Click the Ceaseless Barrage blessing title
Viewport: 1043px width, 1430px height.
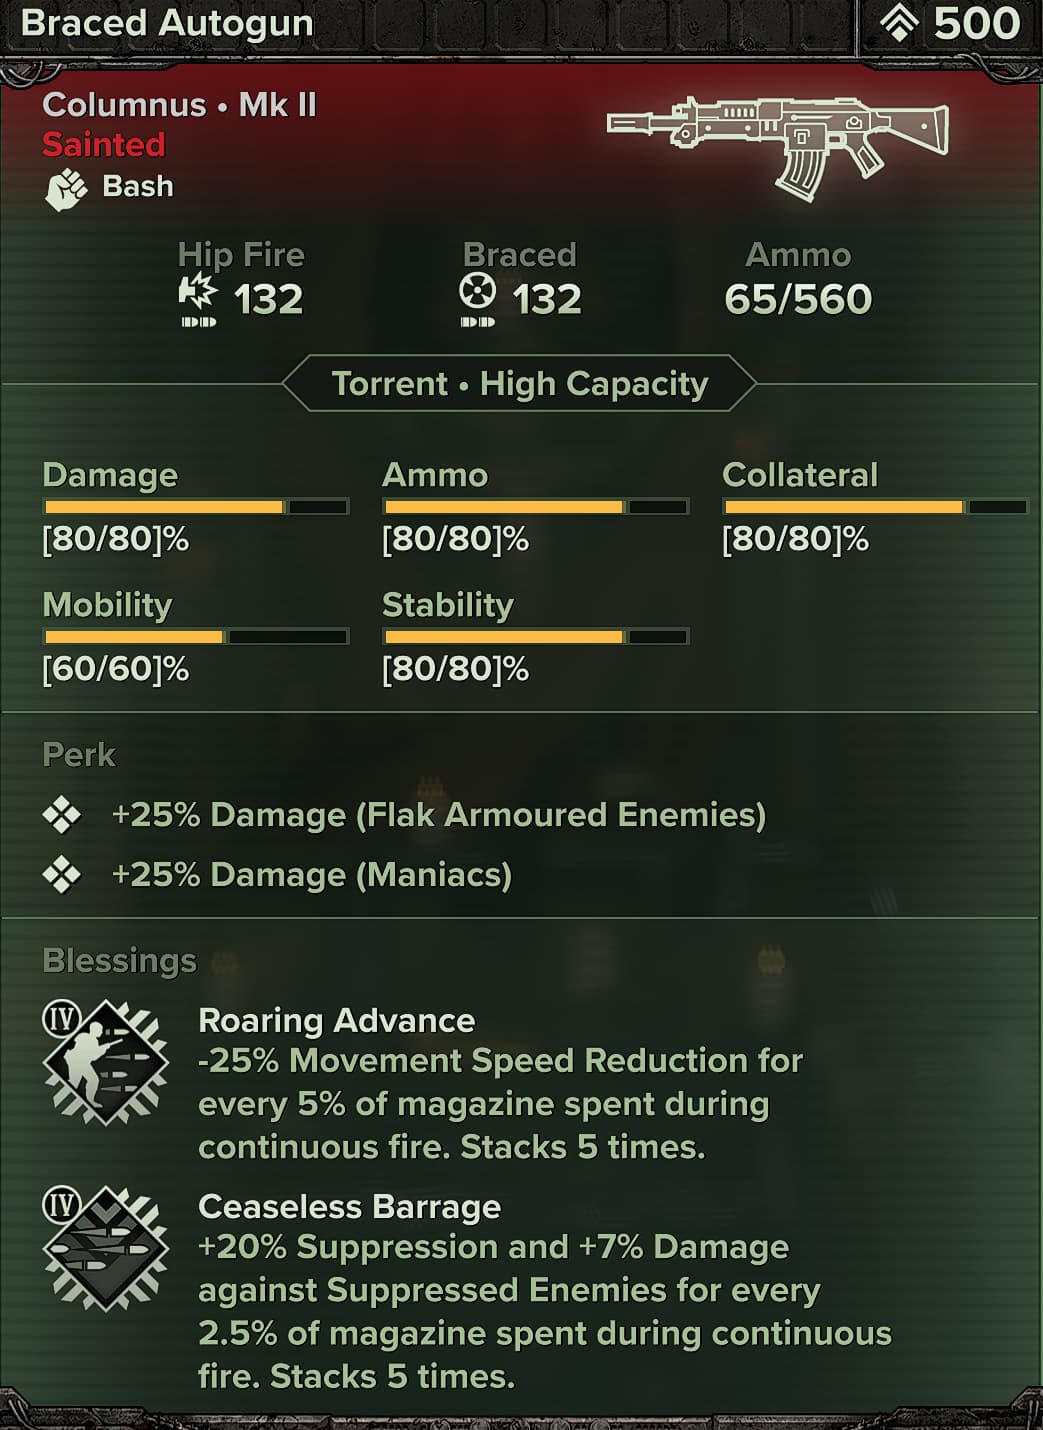[x=349, y=1206]
